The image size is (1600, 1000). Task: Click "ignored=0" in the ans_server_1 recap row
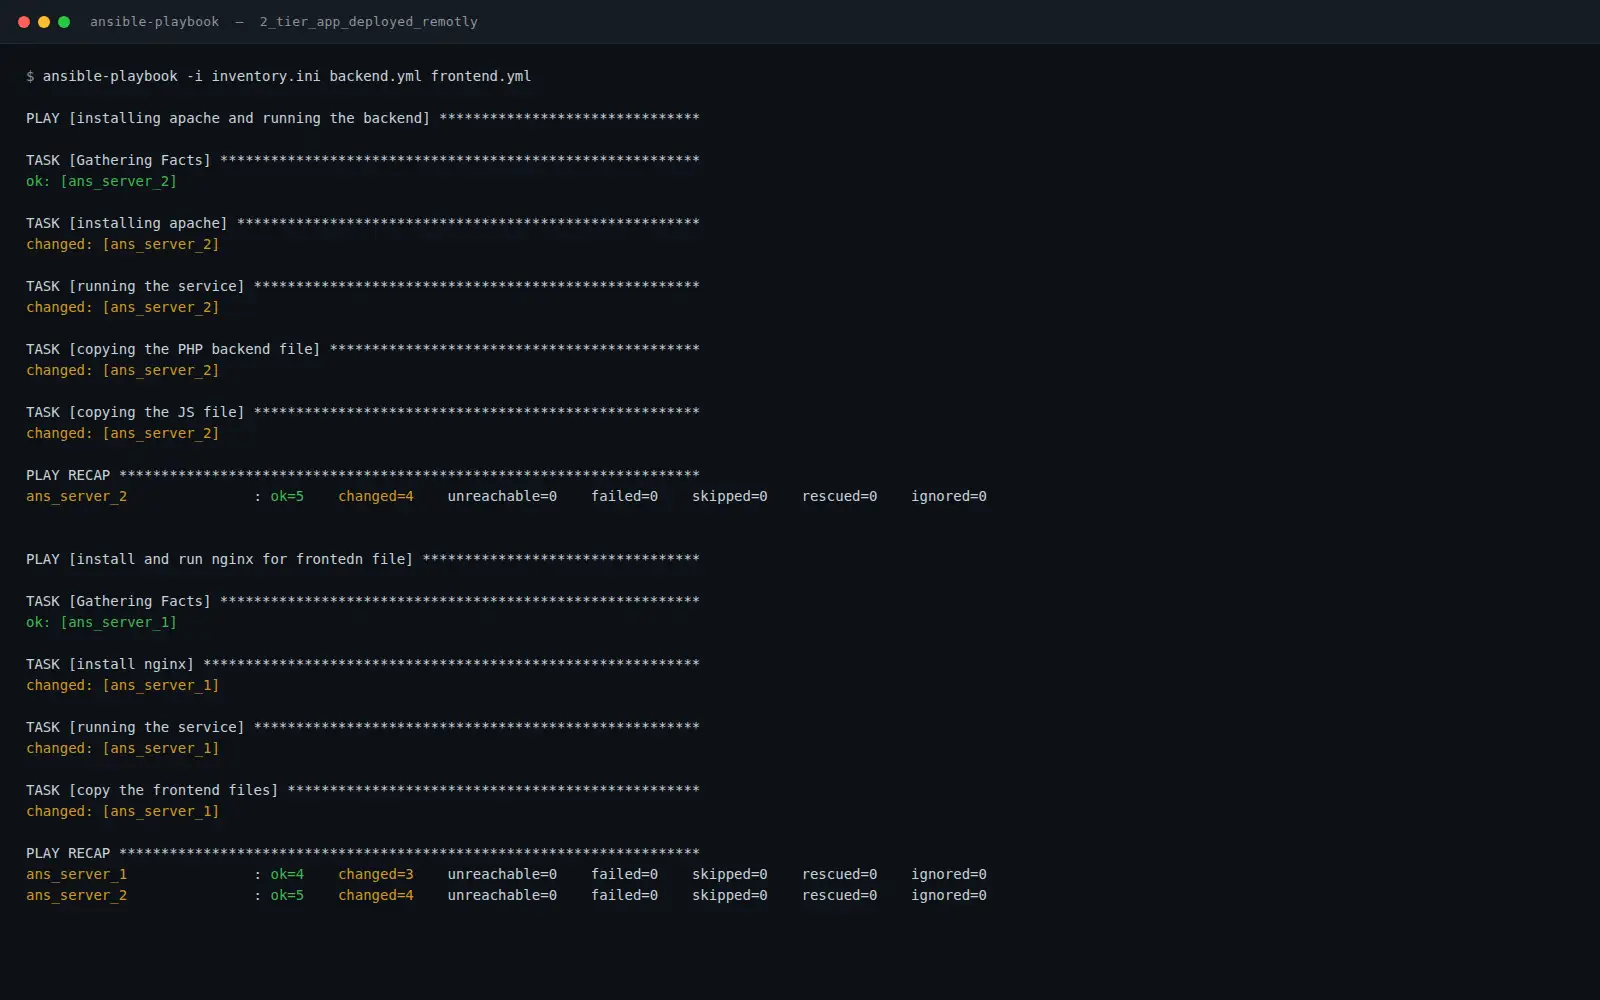[x=949, y=874]
